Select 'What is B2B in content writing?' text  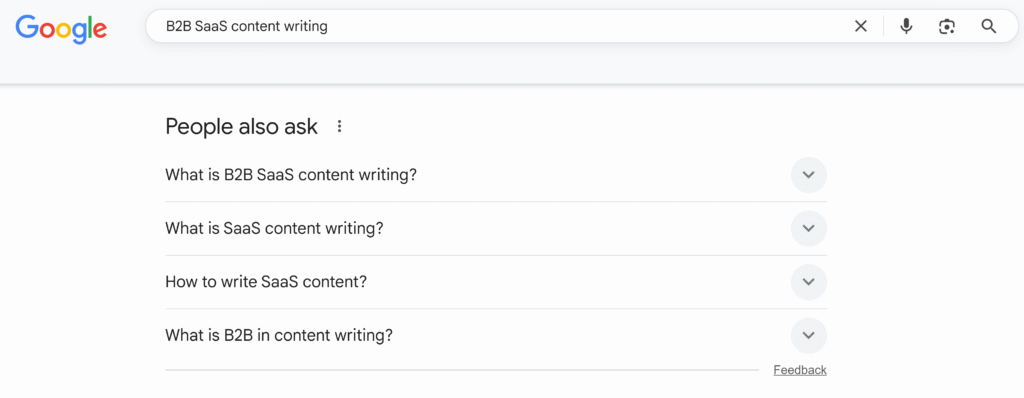(x=279, y=336)
